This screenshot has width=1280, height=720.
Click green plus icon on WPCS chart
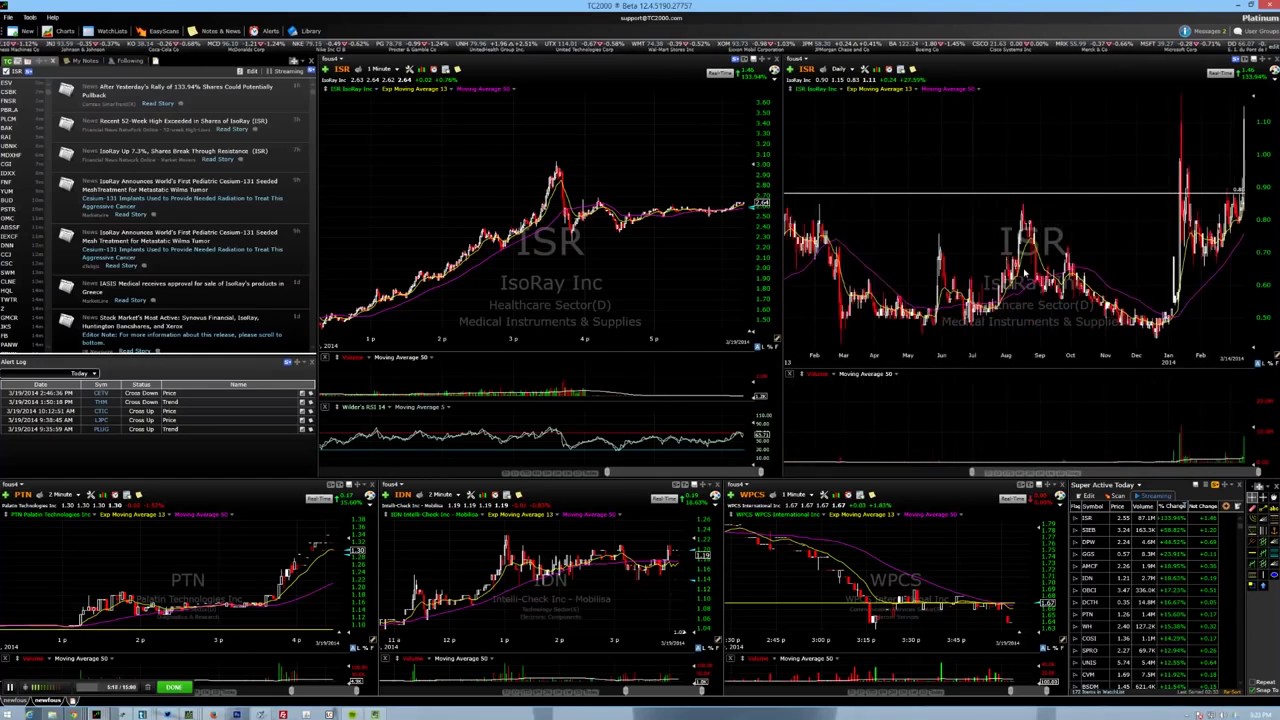click(x=731, y=494)
